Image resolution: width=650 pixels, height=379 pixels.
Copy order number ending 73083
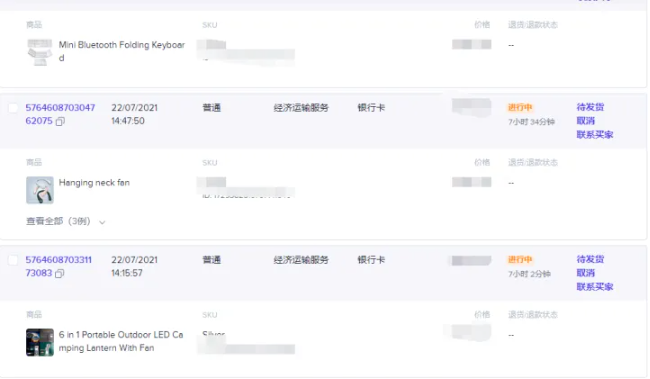pos(60,274)
